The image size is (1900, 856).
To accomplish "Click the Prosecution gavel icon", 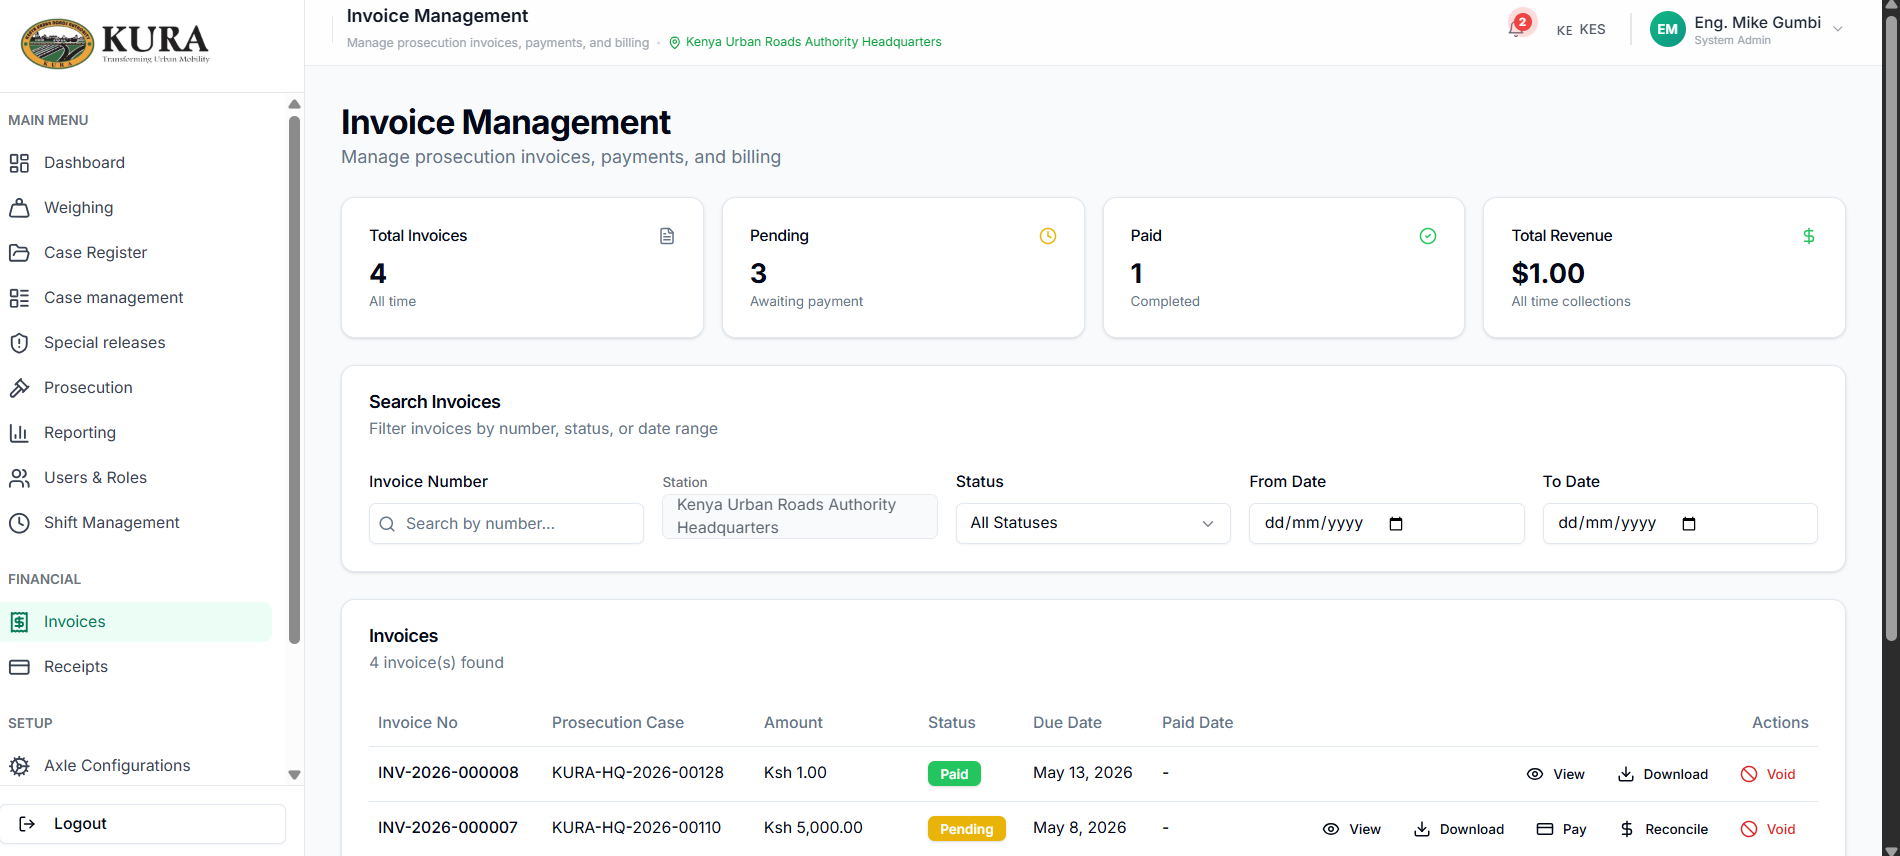I will [x=19, y=388].
